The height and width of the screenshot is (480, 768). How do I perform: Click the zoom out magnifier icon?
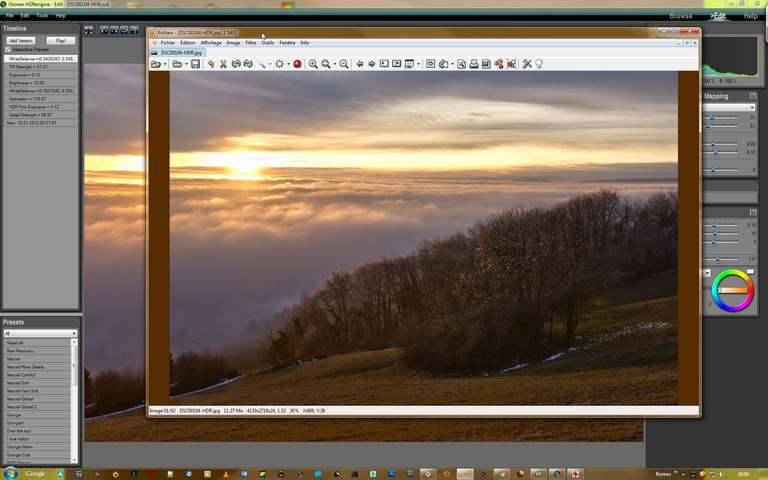pos(344,64)
